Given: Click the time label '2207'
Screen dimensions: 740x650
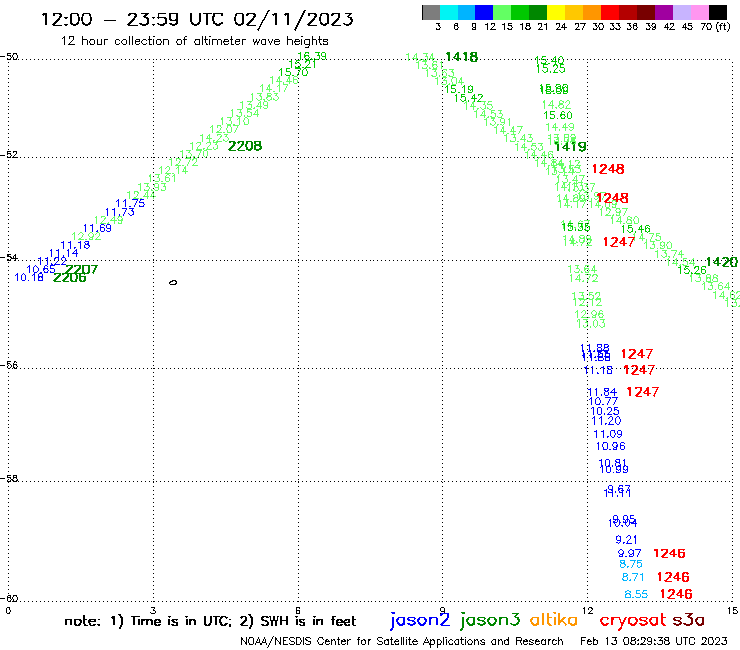Looking at the screenshot, I should pyautogui.click(x=81, y=269).
